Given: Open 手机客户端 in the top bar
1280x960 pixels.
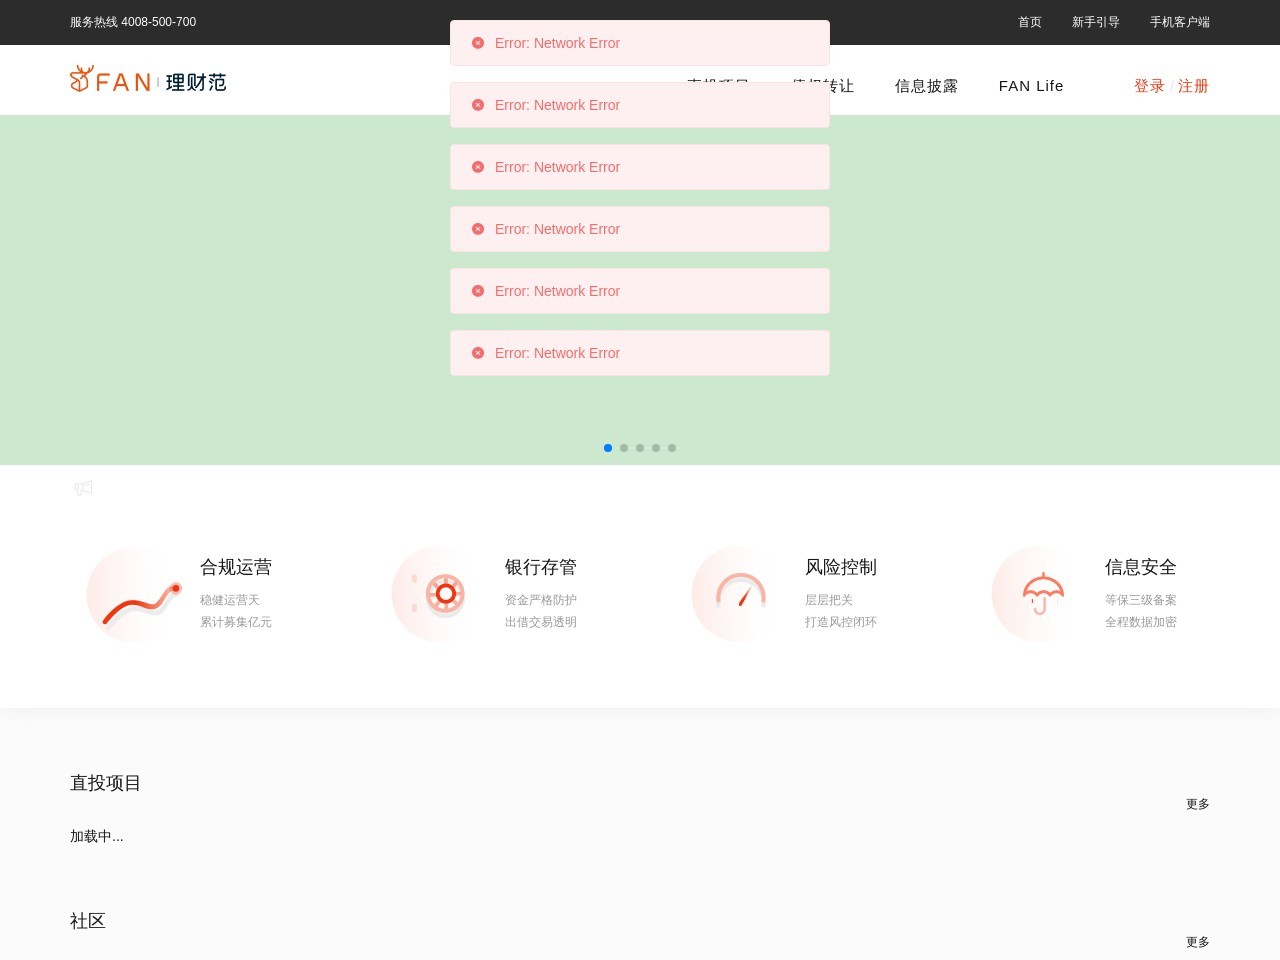Looking at the screenshot, I should tap(1179, 22).
